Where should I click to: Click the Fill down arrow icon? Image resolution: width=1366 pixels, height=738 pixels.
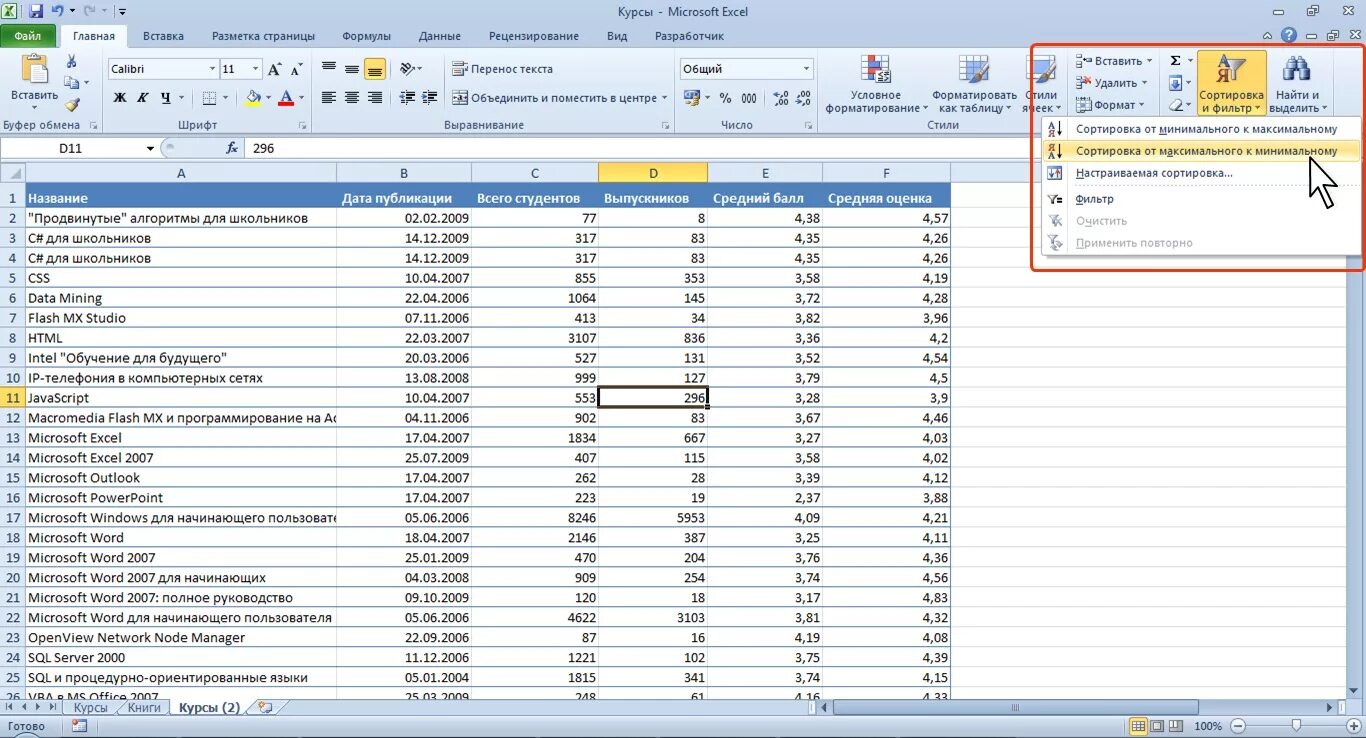(1176, 83)
